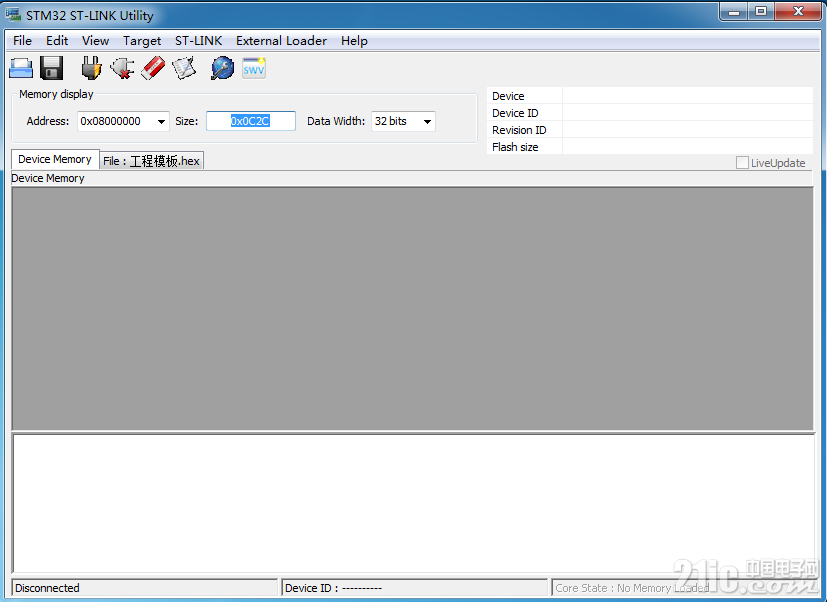The width and height of the screenshot is (827, 602).
Task: Click the gray Device Memory grid area
Action: 412,309
